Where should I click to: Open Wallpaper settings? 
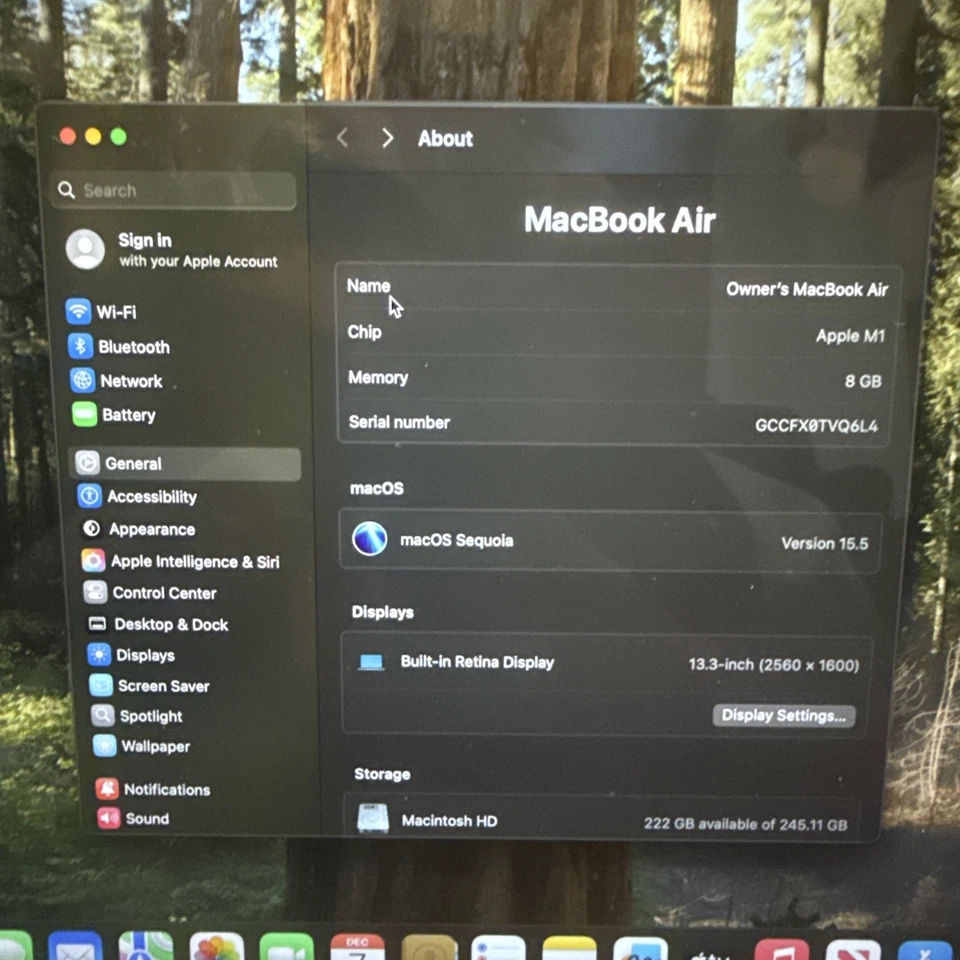click(154, 746)
